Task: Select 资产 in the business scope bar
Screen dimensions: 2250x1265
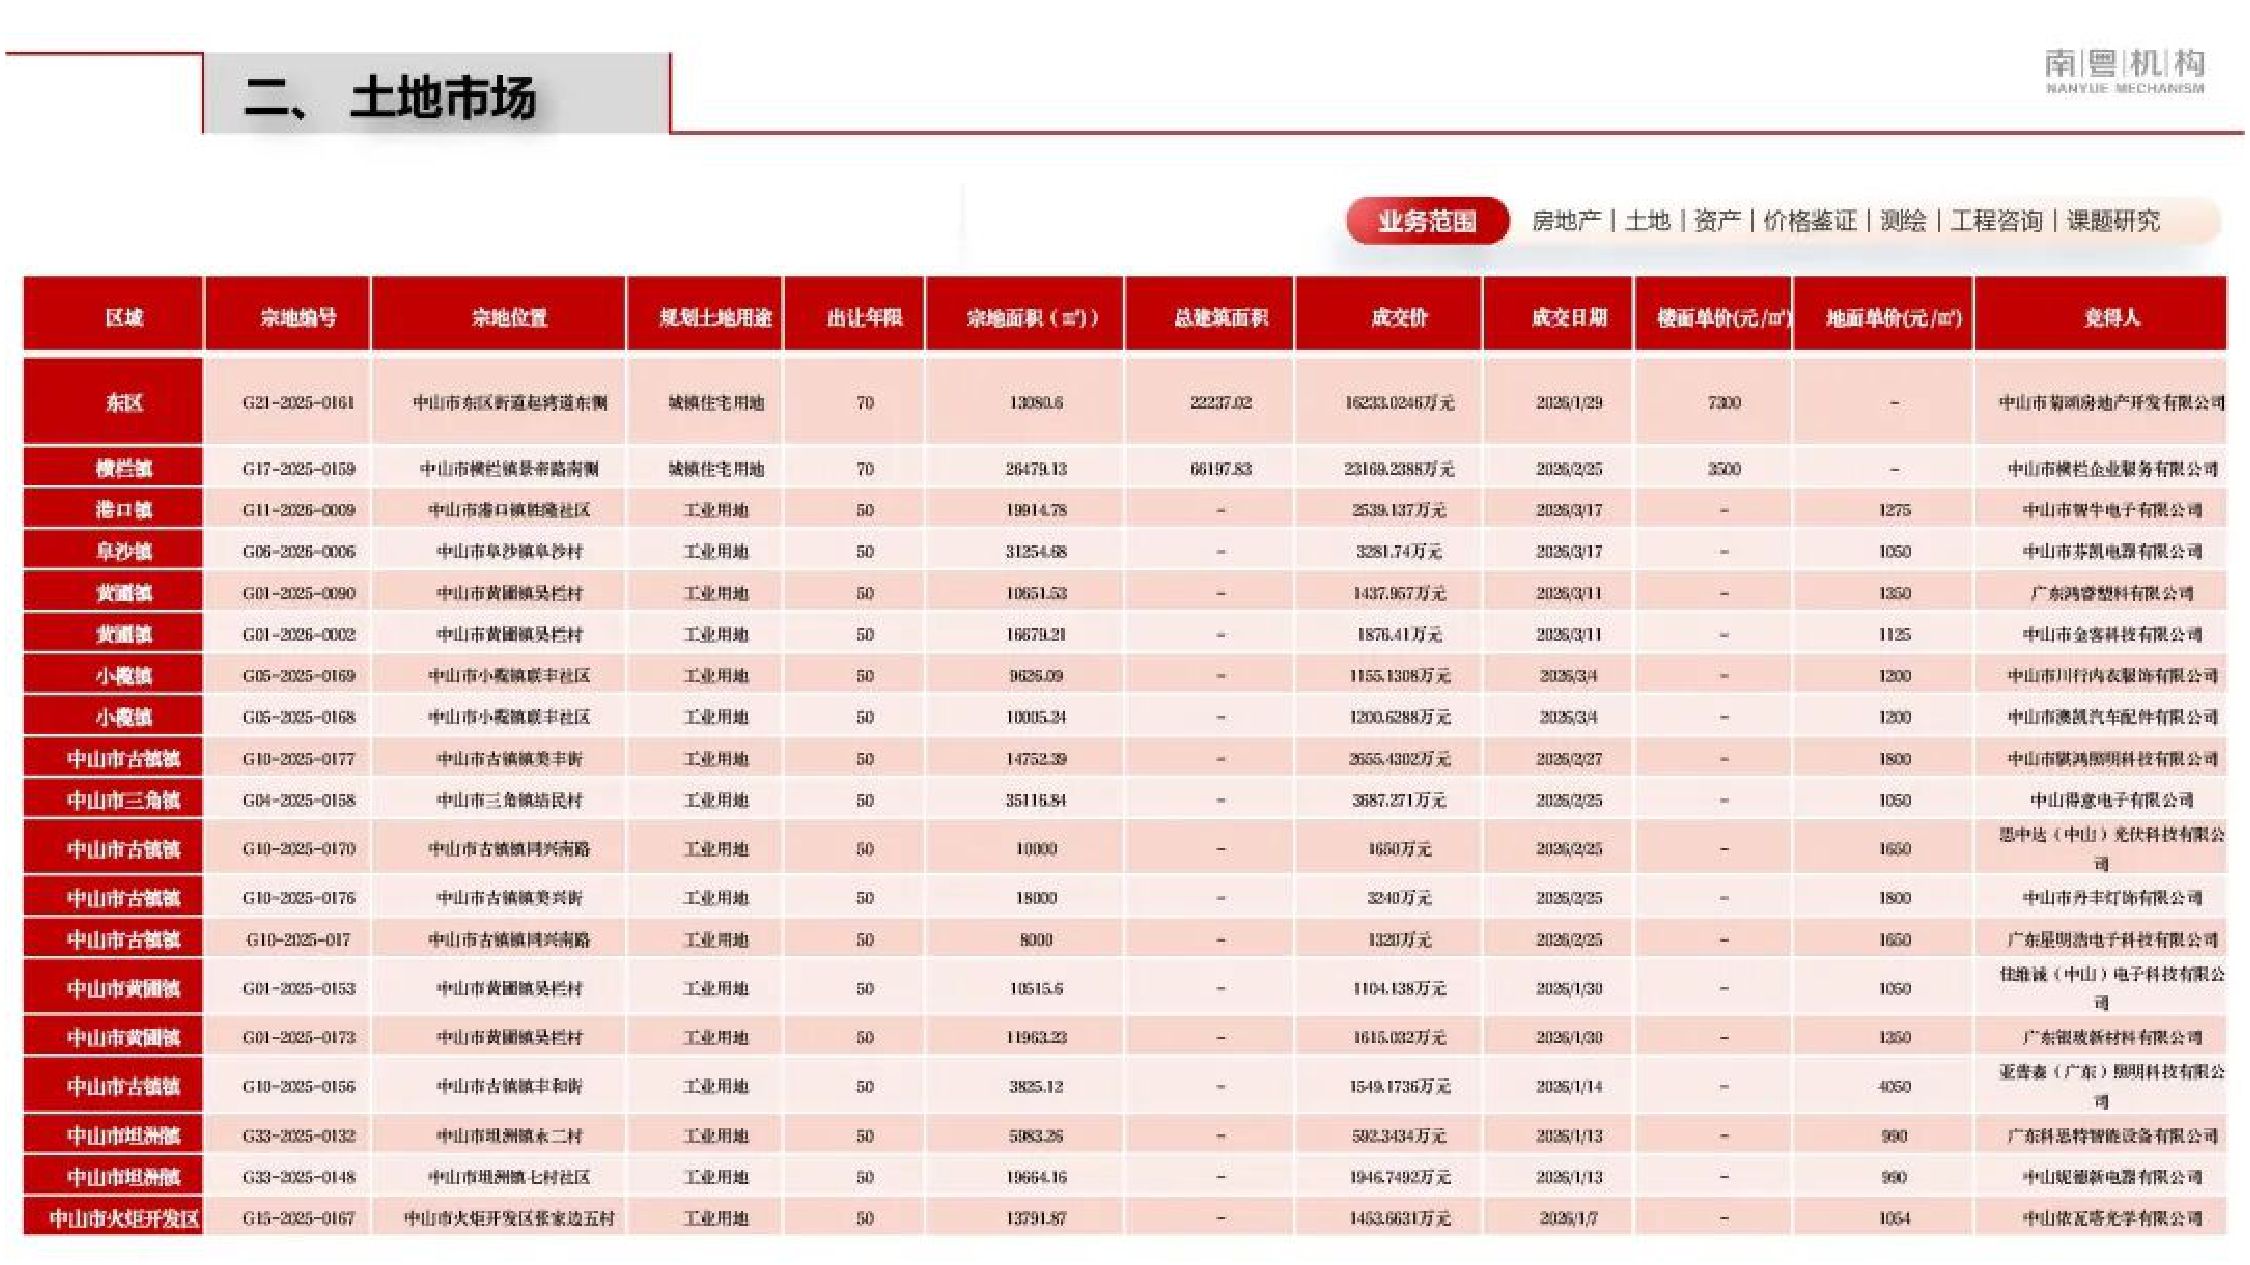Action: [1717, 220]
